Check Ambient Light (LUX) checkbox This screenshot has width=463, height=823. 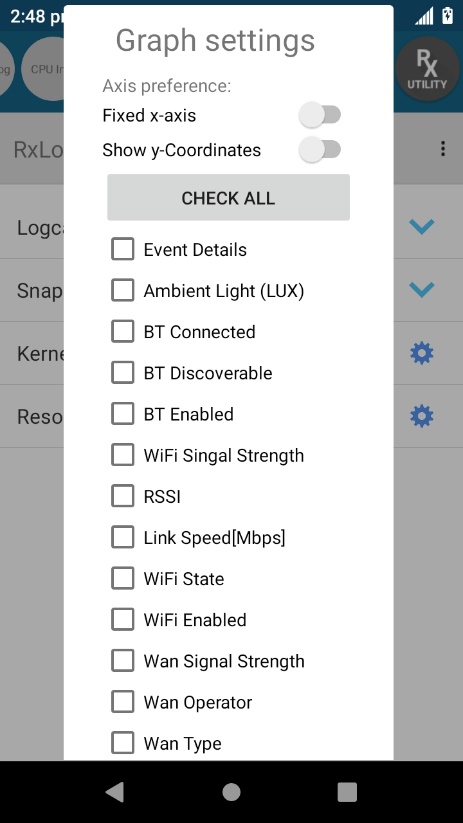click(122, 290)
